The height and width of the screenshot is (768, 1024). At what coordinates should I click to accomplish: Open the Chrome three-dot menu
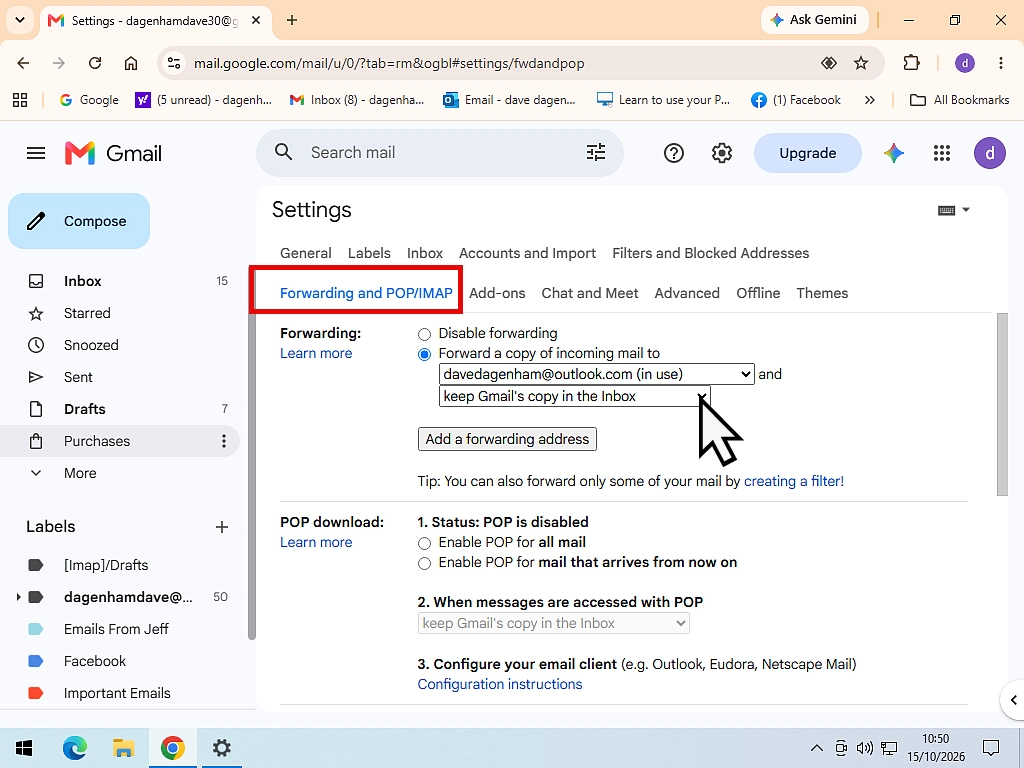coord(1000,63)
